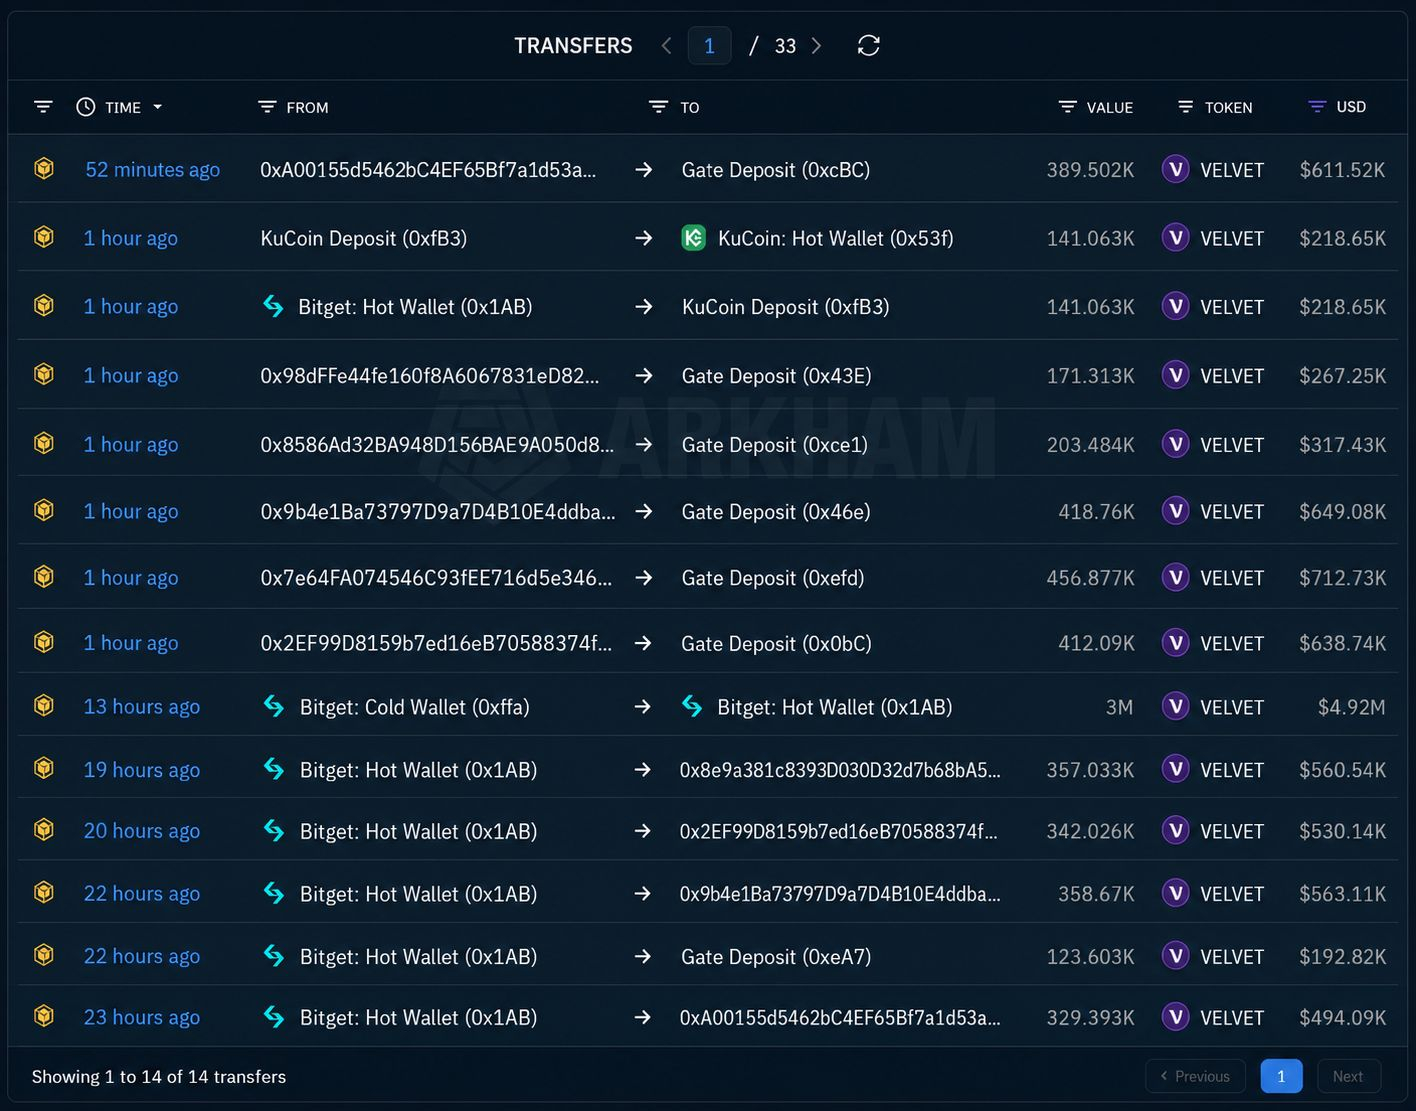Select page 1 pagination button
Screen dimensions: 1416x1111
pyautogui.click(x=1281, y=1076)
